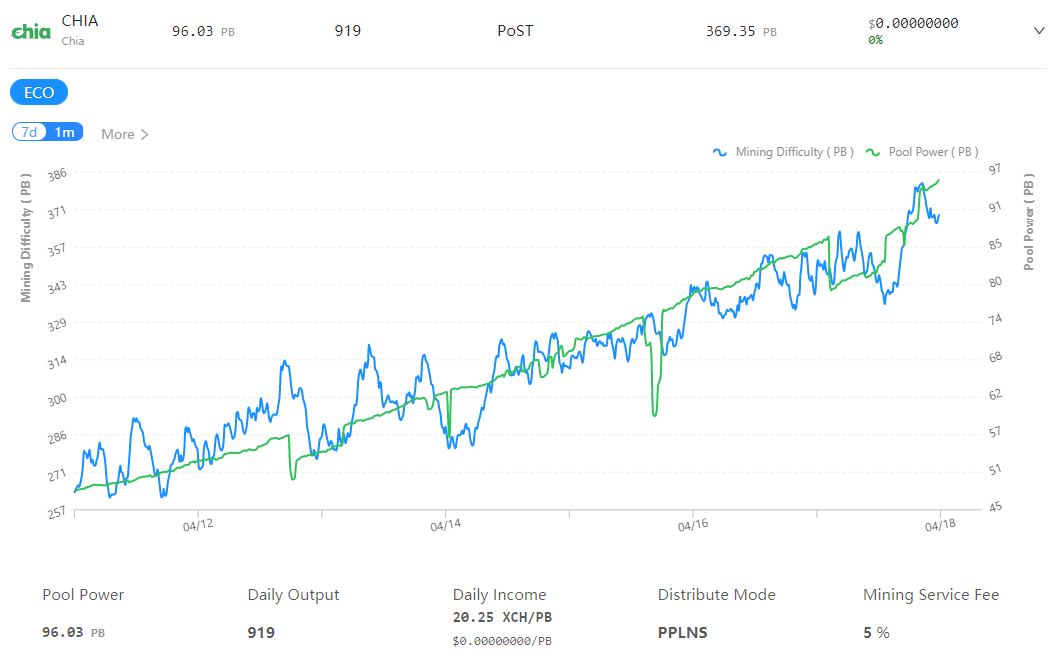The image size is (1055, 662).
Task: Click the 04/16 date marker on axis
Action: [693, 525]
